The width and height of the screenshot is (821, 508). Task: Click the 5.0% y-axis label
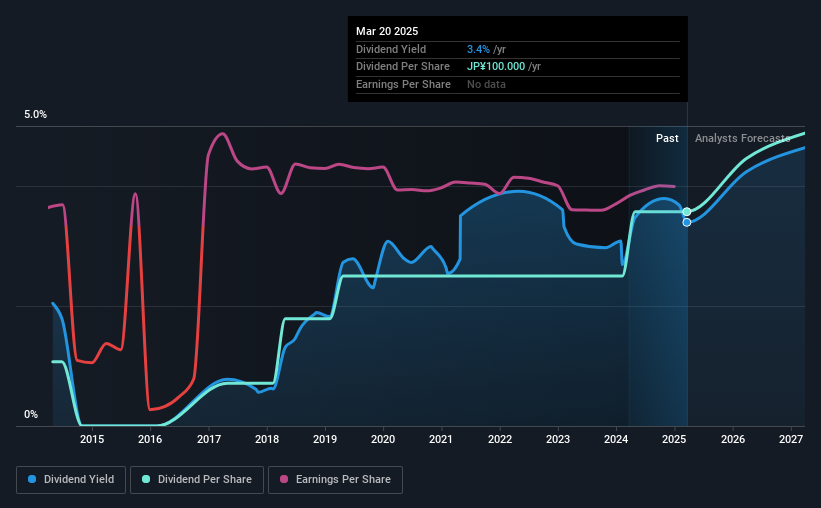pos(35,114)
